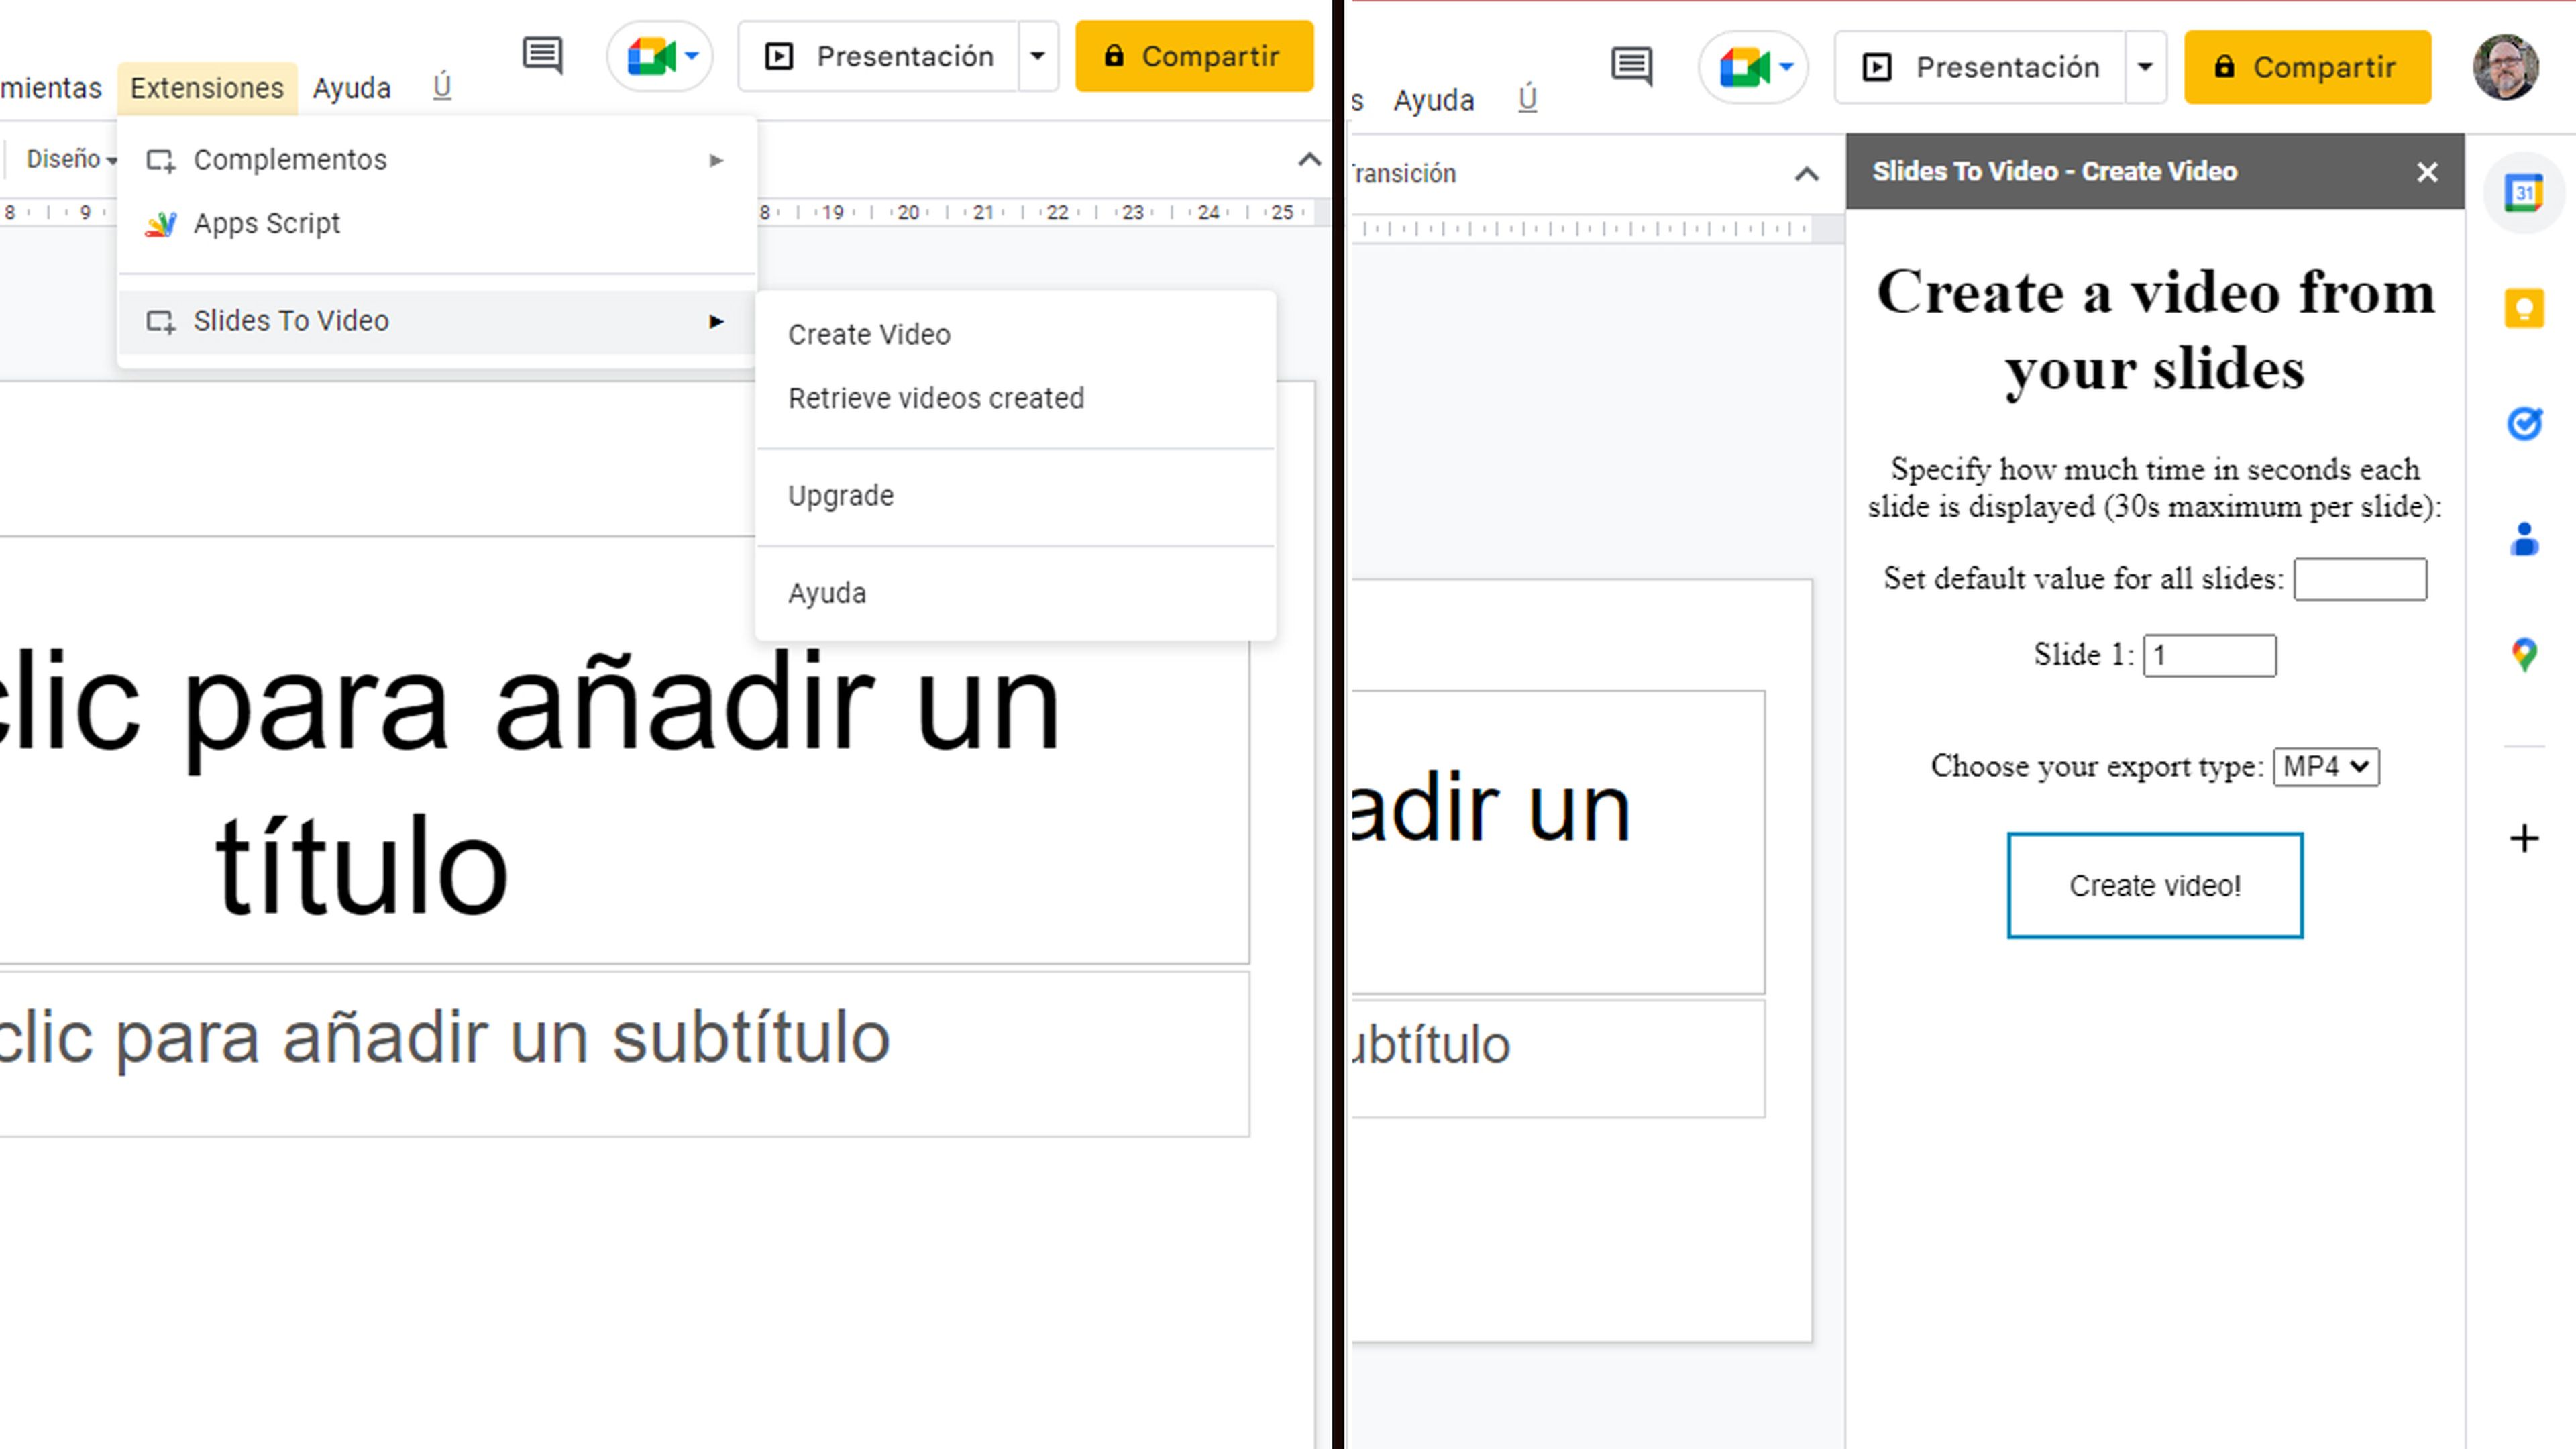This screenshot has height=1449, width=2576.
Task: Select Upgrade in submenu
Action: pyautogui.click(x=1015, y=496)
